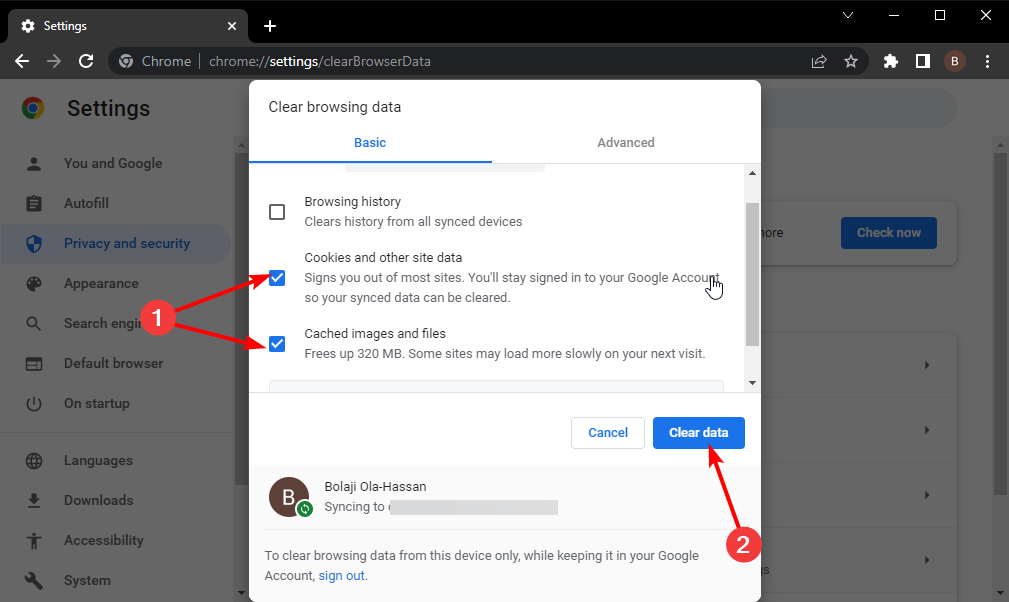Click the Clear data button
Viewport: 1009px width, 602px height.
699,433
